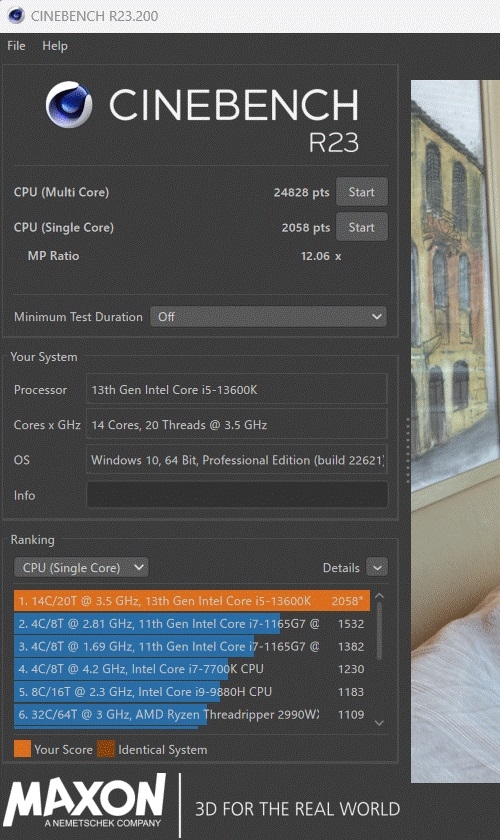500x840 pixels.
Task: Click the ranking list scroll down arrow
Action: pyautogui.click(x=379, y=723)
